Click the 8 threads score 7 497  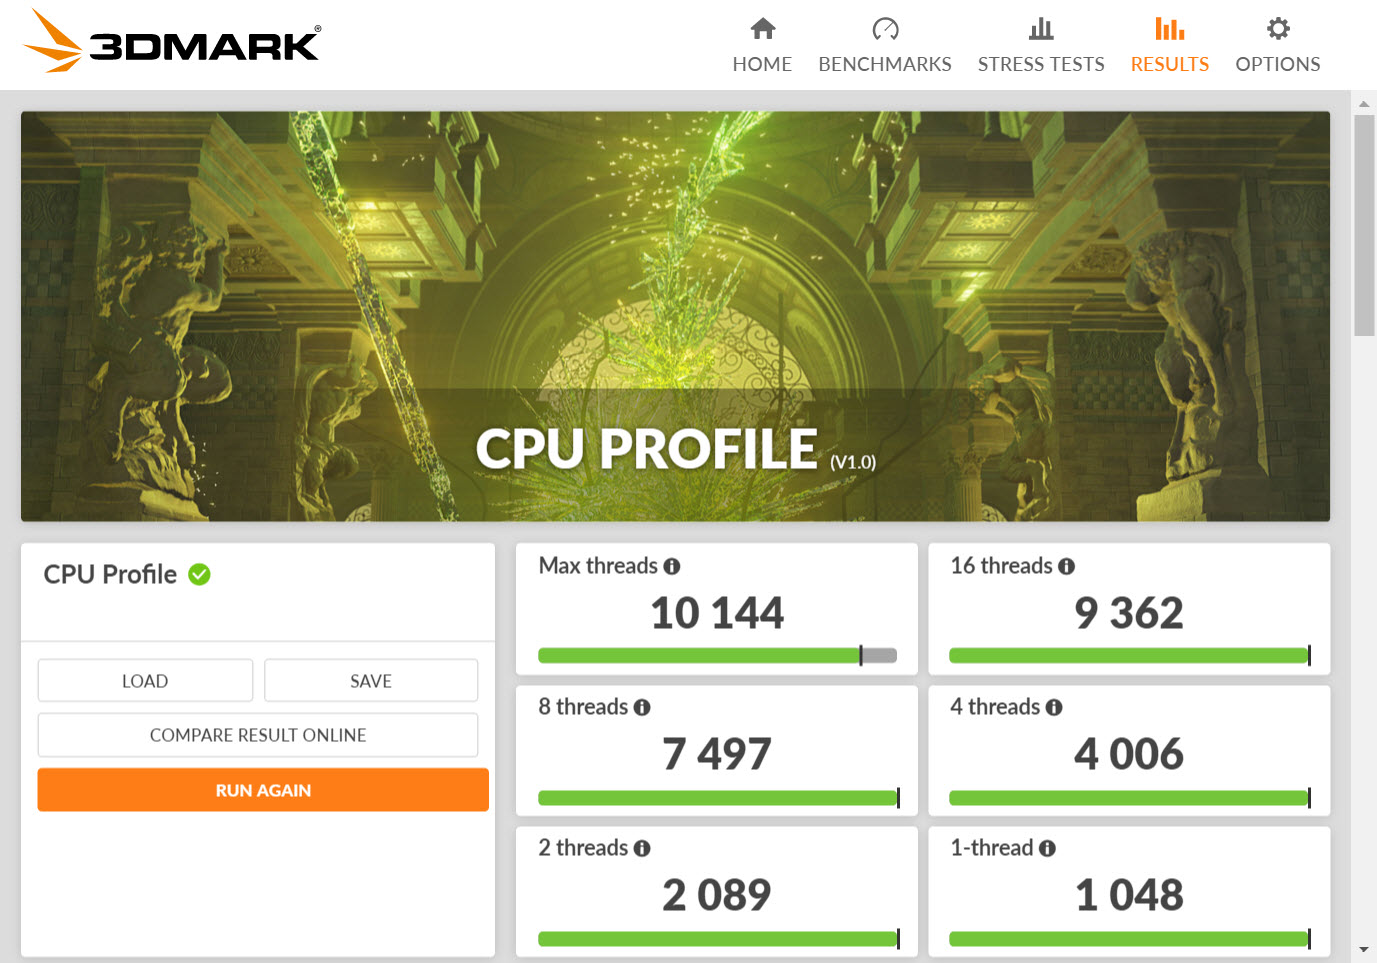[x=717, y=754]
